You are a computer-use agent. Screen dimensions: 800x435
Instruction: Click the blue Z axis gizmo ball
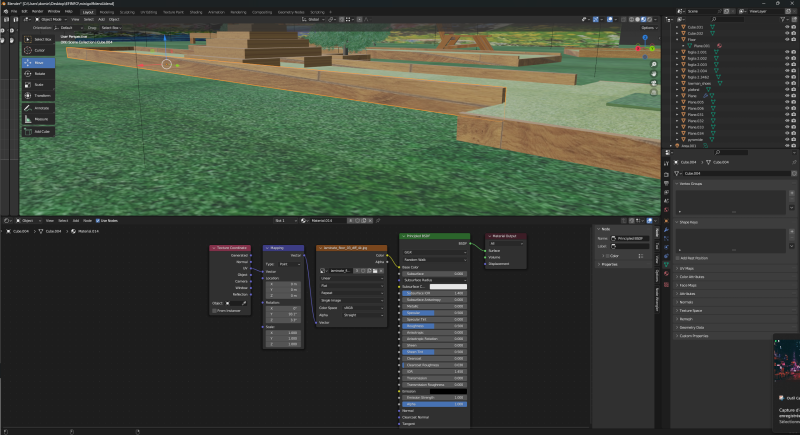point(645,38)
